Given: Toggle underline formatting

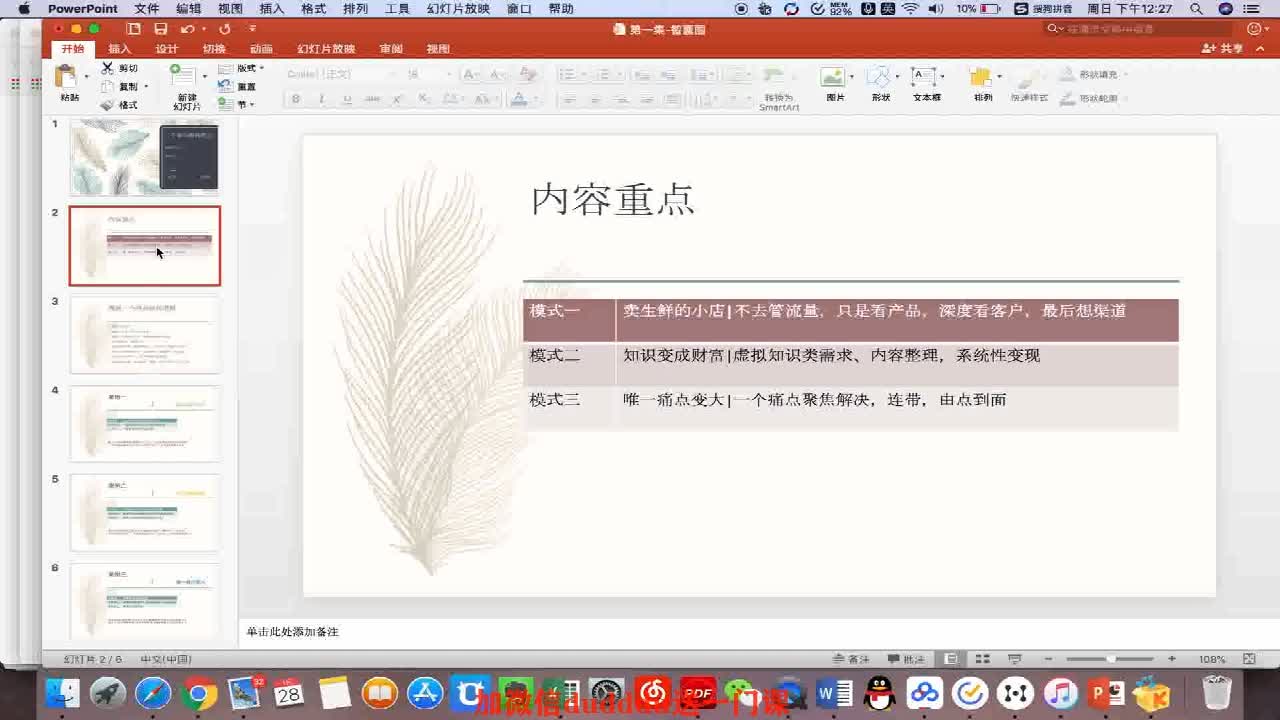Looking at the screenshot, I should 346,97.
